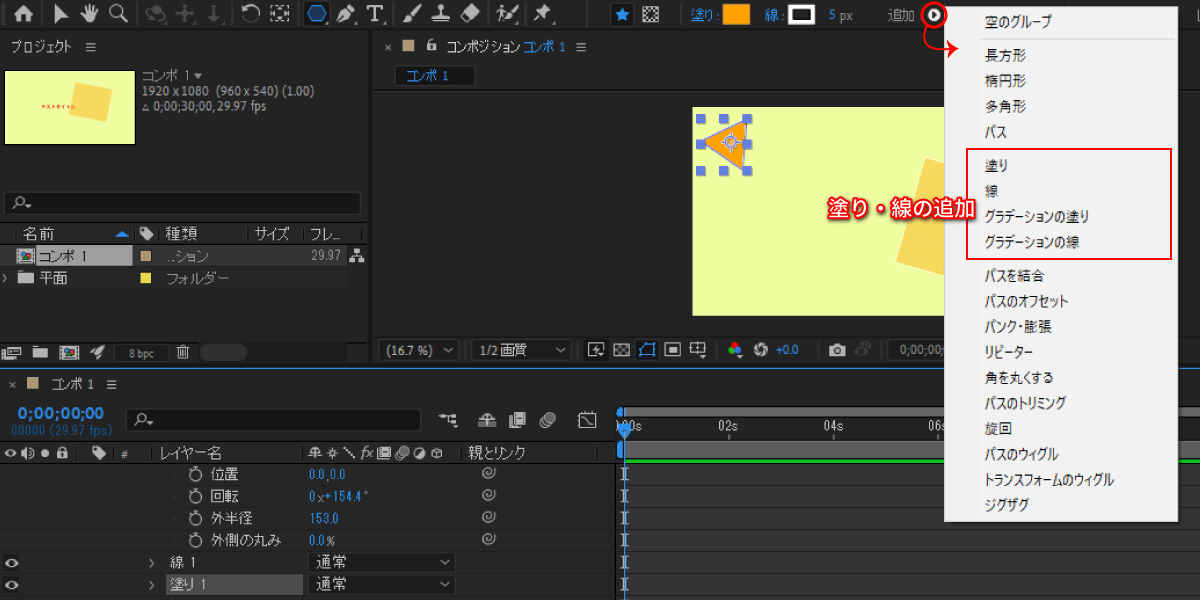Click the 8 bpc color depth button
The width and height of the screenshot is (1200, 600).
click(141, 353)
